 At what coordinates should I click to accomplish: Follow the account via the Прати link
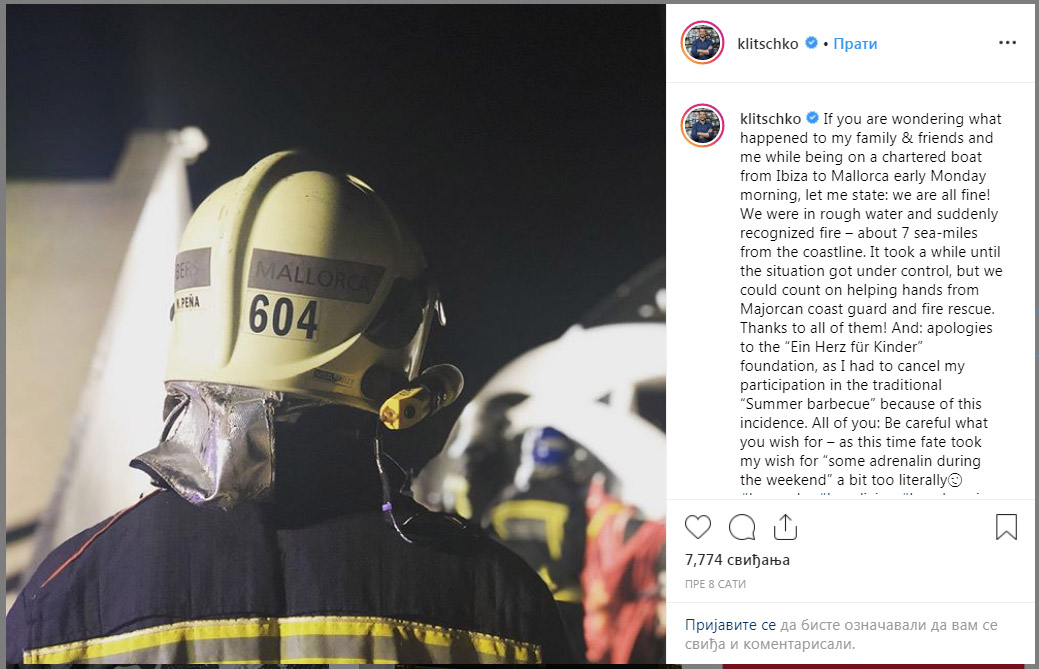point(855,44)
